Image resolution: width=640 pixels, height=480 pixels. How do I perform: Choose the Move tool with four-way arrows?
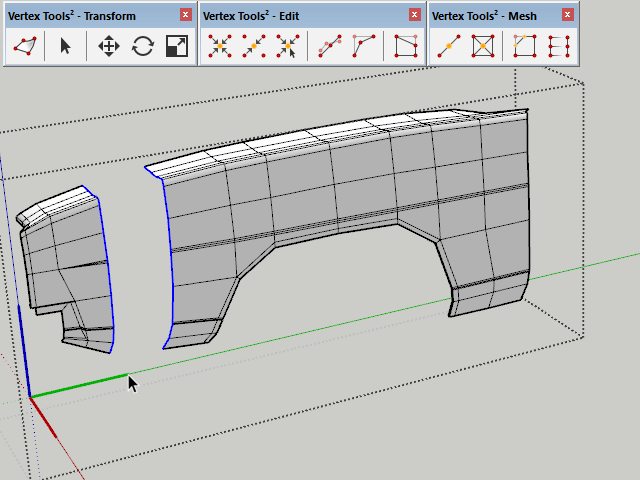pyautogui.click(x=108, y=46)
